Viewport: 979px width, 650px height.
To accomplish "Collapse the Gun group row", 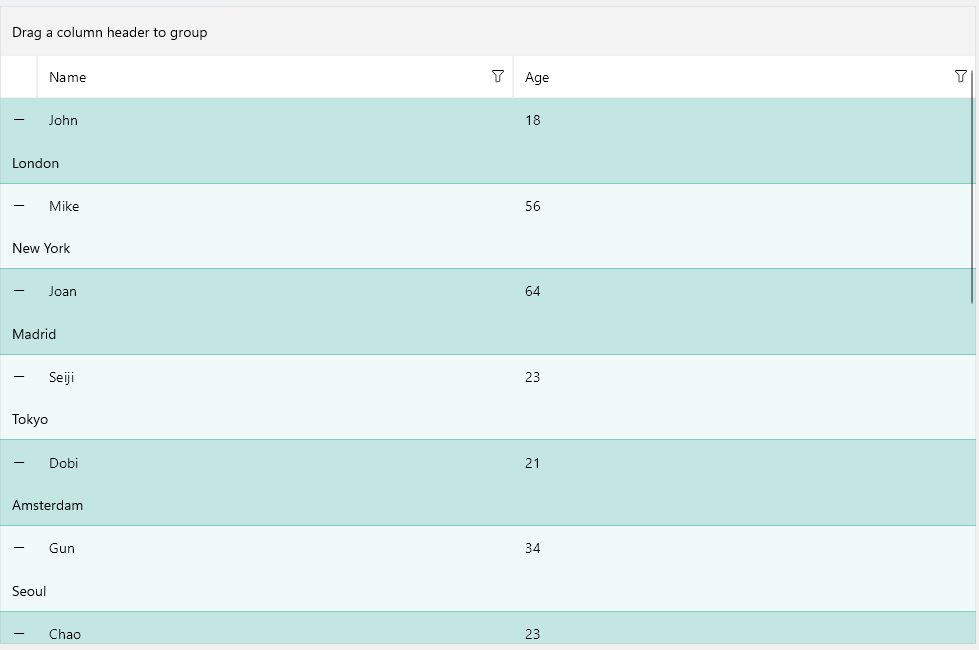I will click(18, 548).
